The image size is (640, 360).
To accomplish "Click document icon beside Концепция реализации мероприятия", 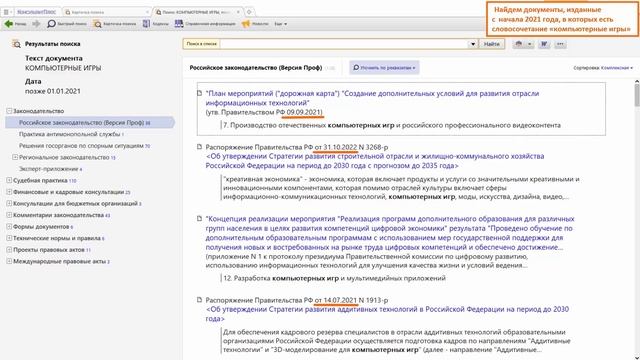I will click(199, 218).
